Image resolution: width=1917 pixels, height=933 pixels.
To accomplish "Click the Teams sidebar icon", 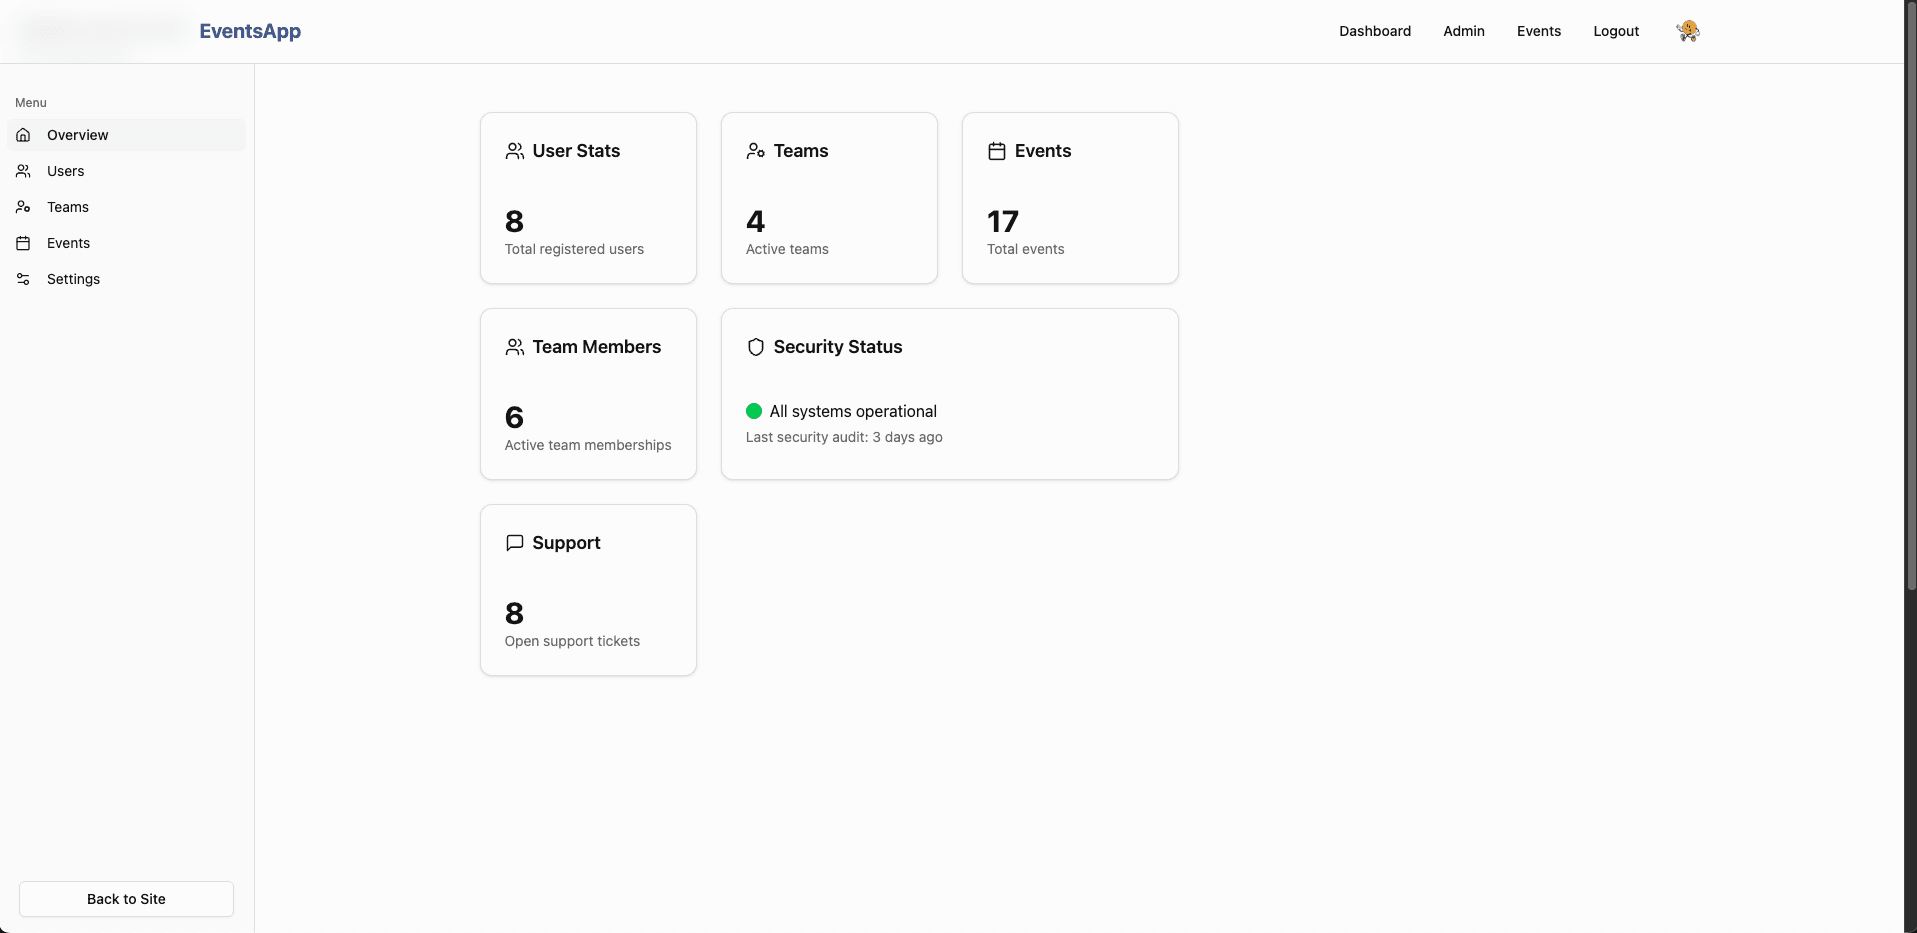I will pyautogui.click(x=23, y=207).
